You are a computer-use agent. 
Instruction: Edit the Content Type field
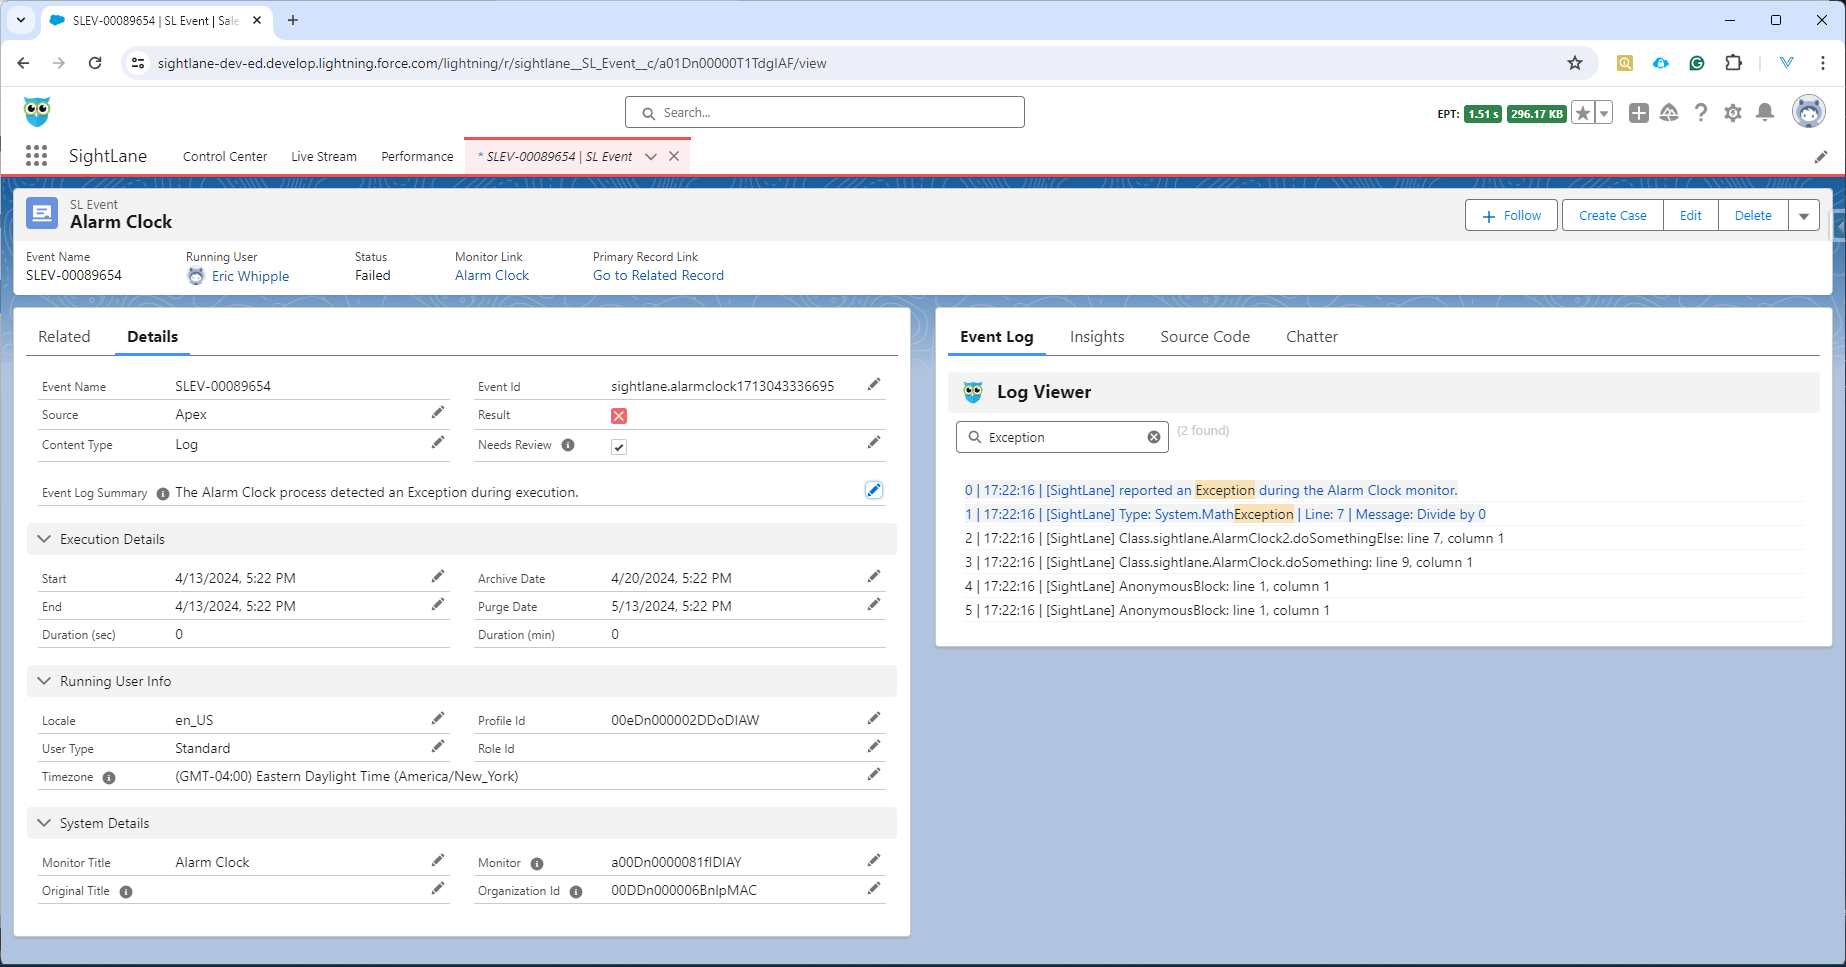tap(438, 442)
